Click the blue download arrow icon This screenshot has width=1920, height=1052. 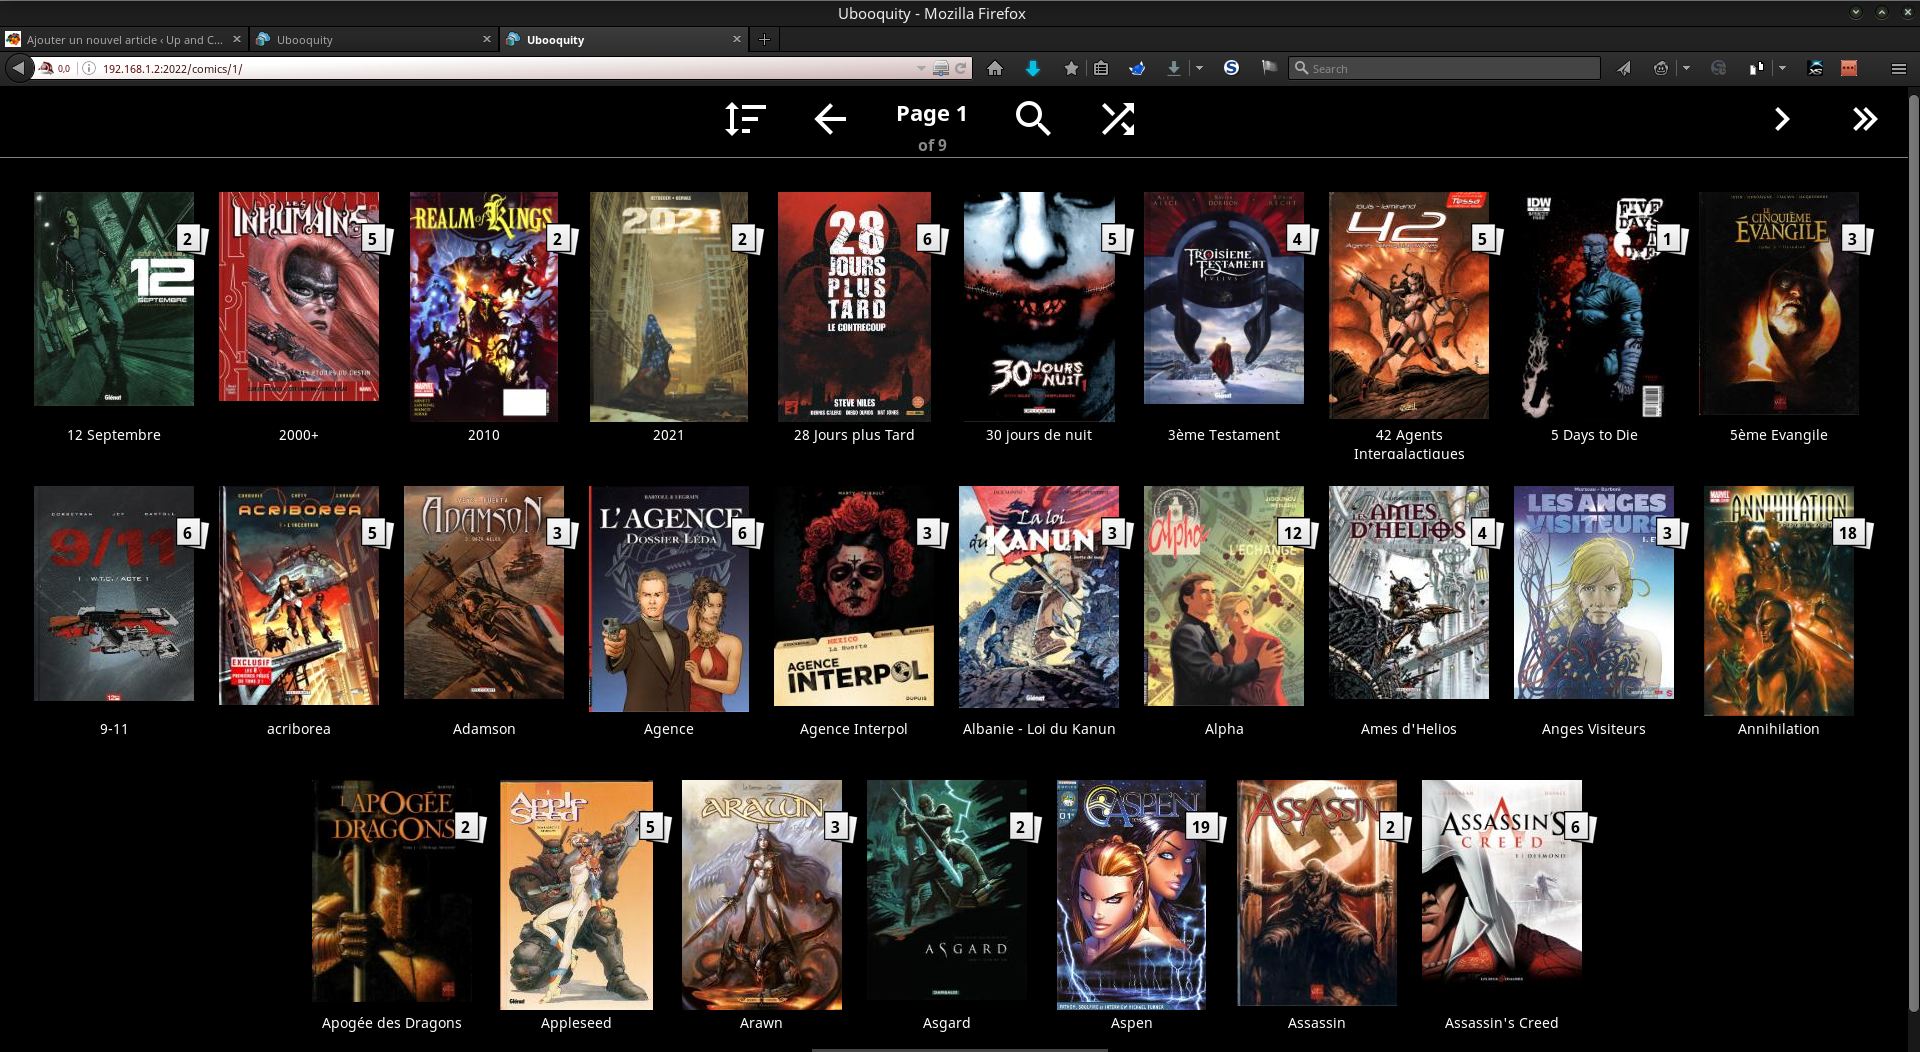point(1033,68)
